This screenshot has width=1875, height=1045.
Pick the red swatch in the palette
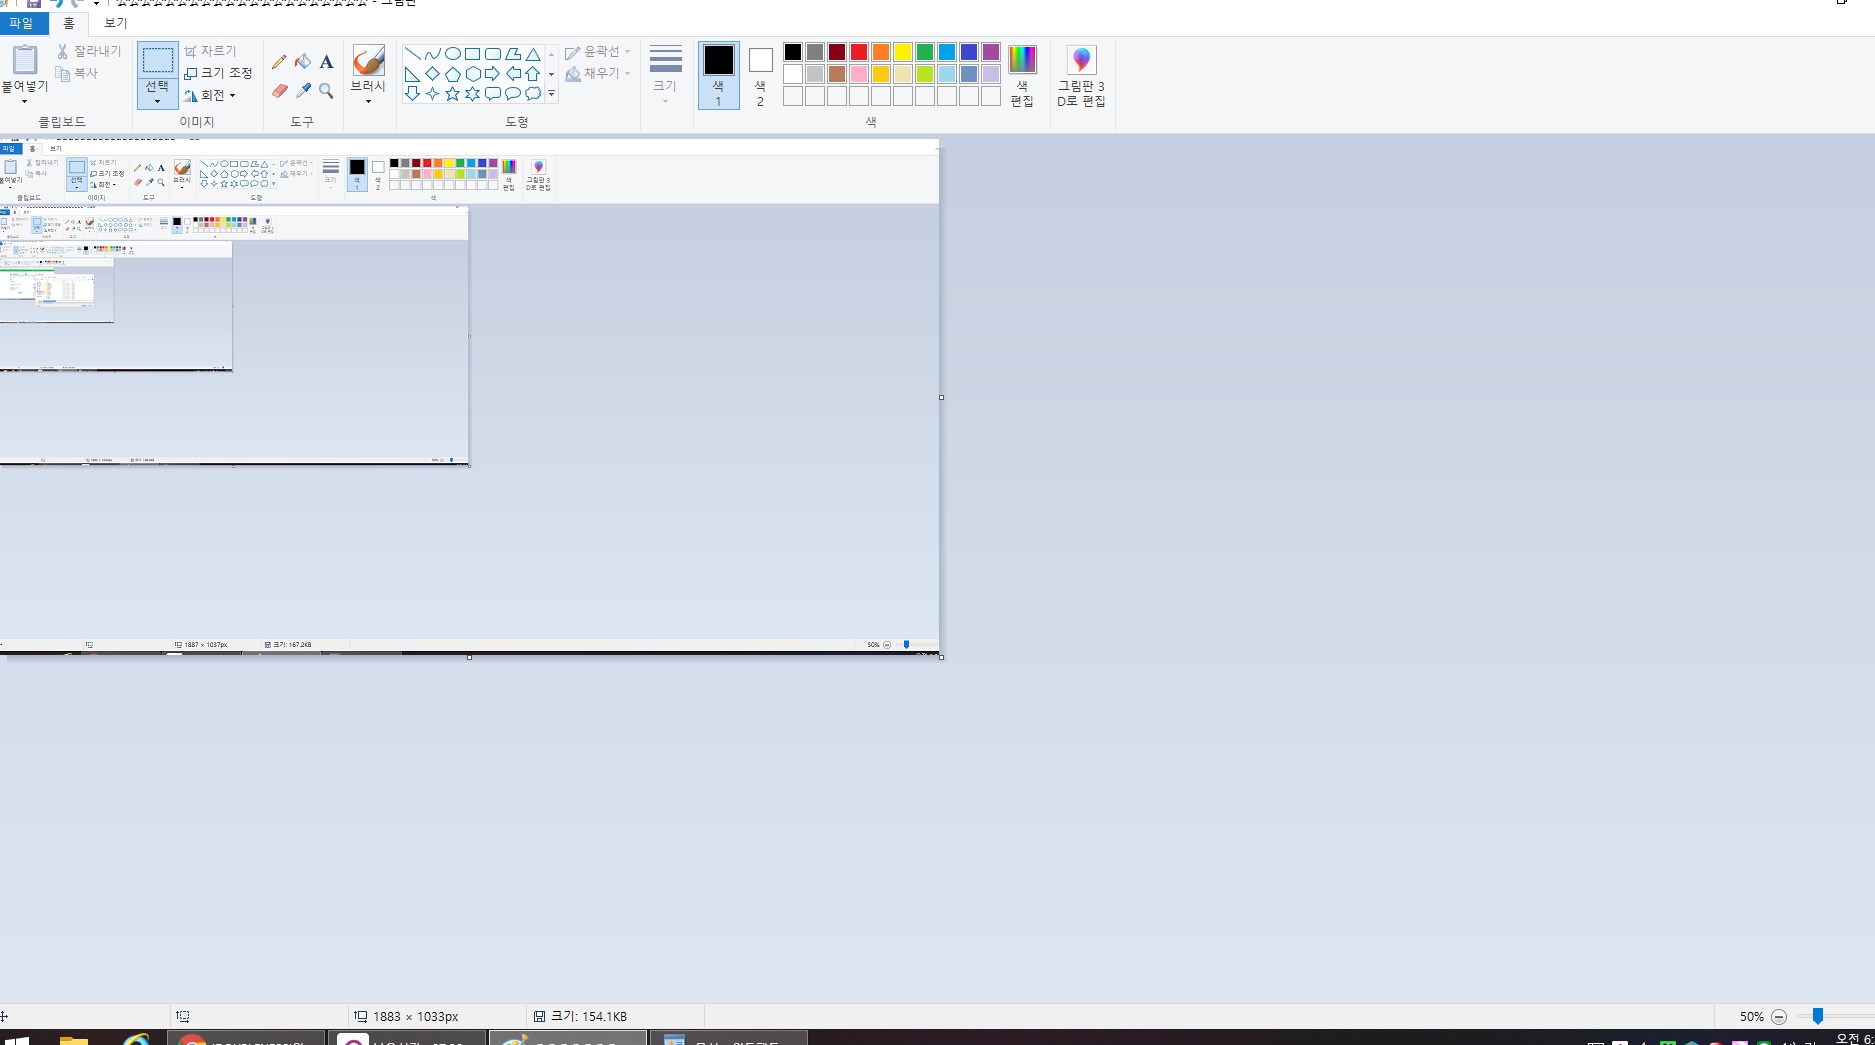pyautogui.click(x=859, y=52)
